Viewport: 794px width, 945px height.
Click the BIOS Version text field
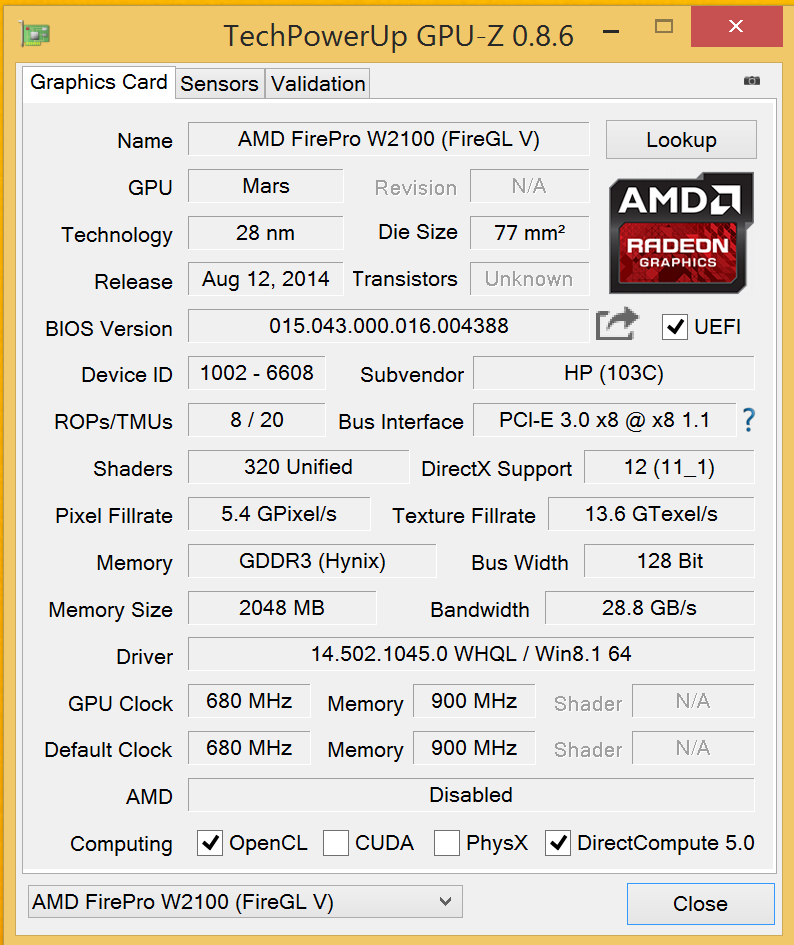click(x=388, y=326)
